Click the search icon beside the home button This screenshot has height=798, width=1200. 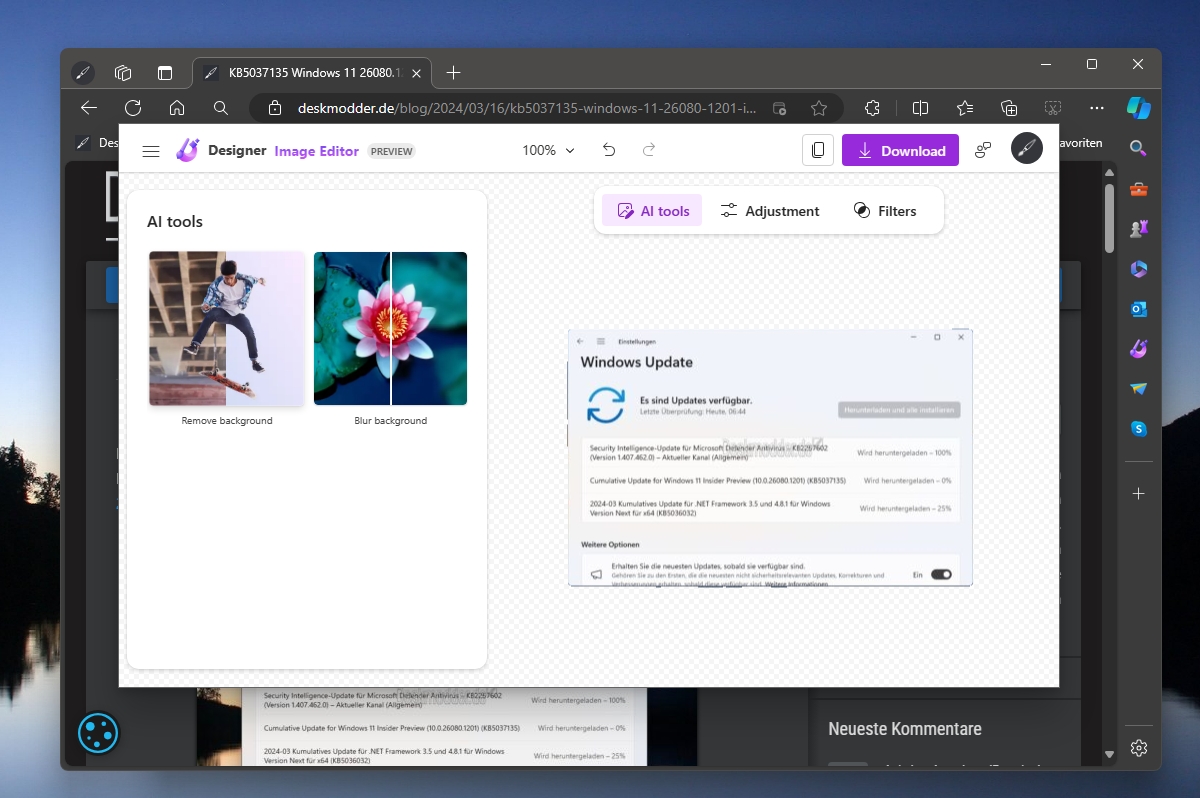click(x=221, y=108)
